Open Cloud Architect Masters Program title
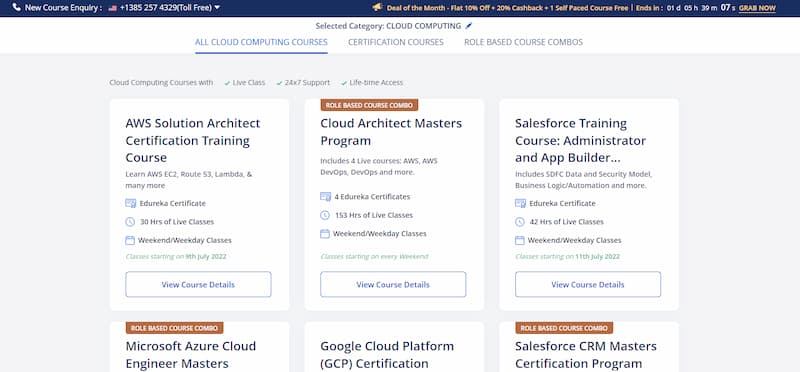800x372 pixels. point(391,132)
